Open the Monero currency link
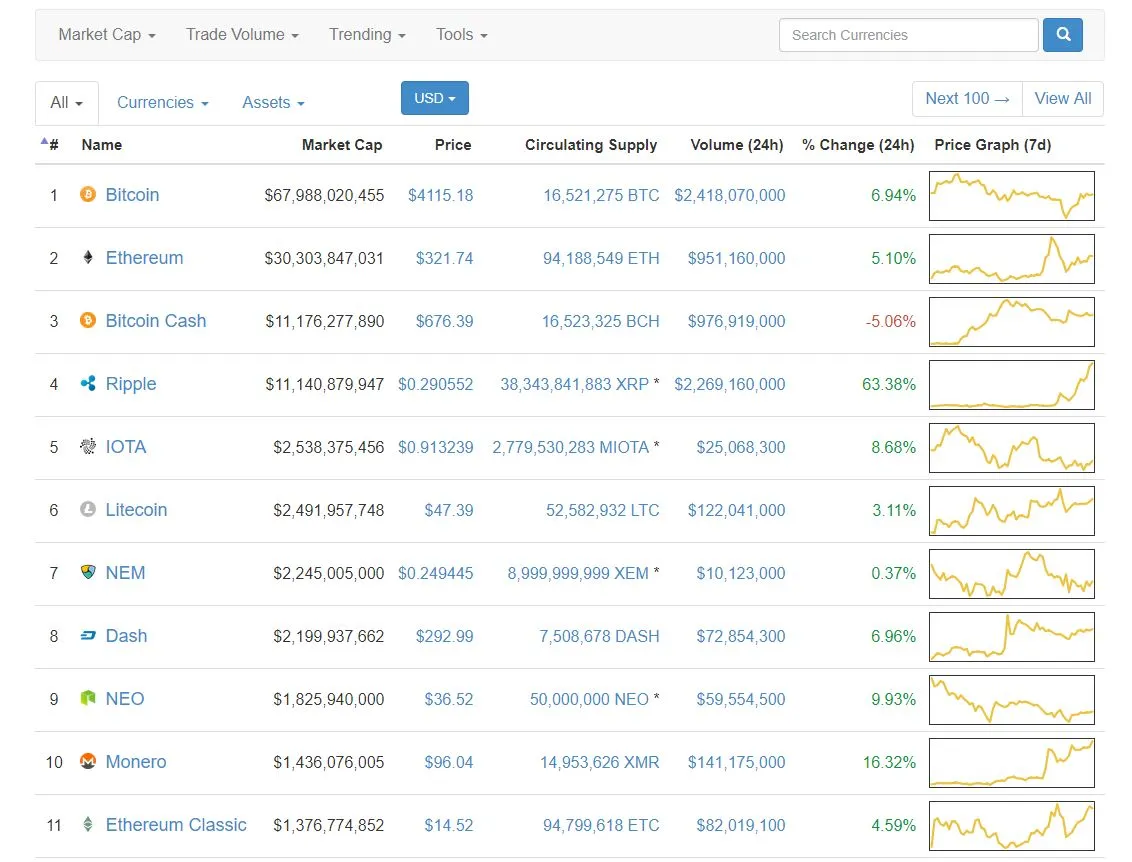1132x862 pixels. (136, 762)
